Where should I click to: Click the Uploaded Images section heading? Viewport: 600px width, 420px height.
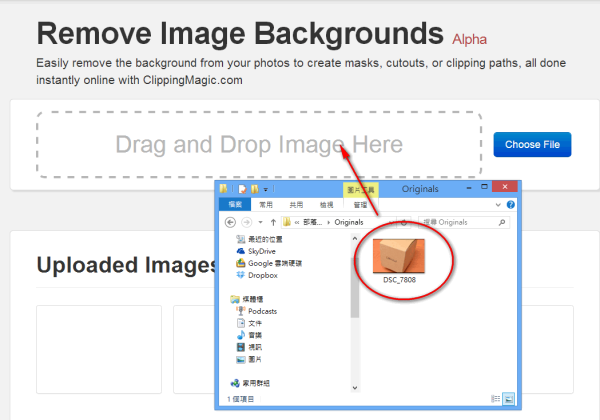tap(127, 265)
